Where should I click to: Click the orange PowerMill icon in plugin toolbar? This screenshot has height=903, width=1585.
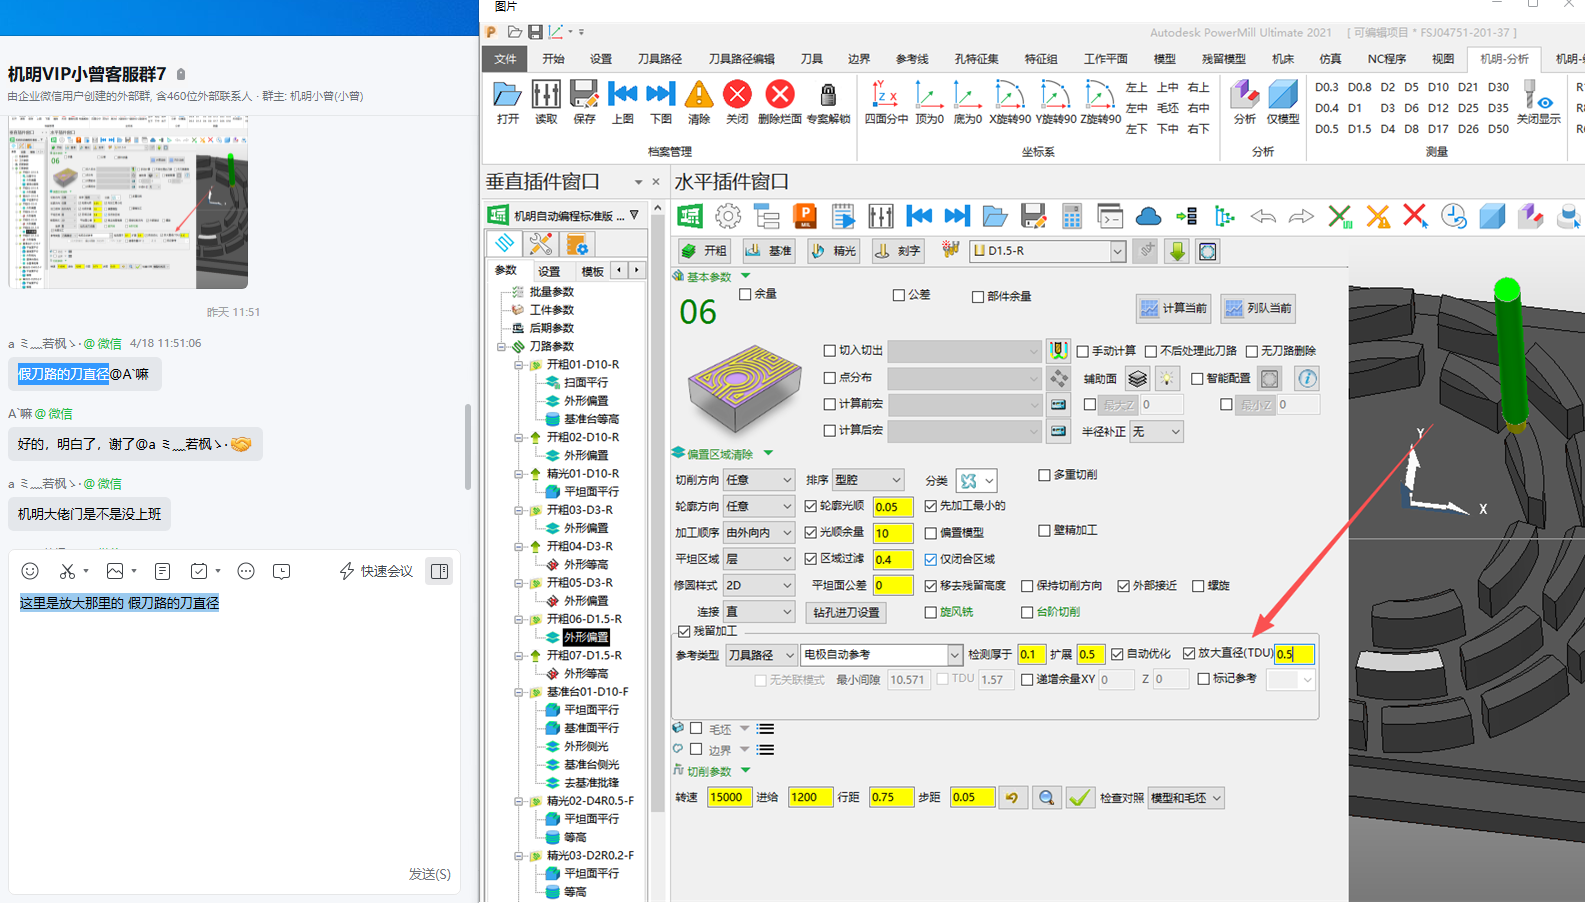point(805,216)
